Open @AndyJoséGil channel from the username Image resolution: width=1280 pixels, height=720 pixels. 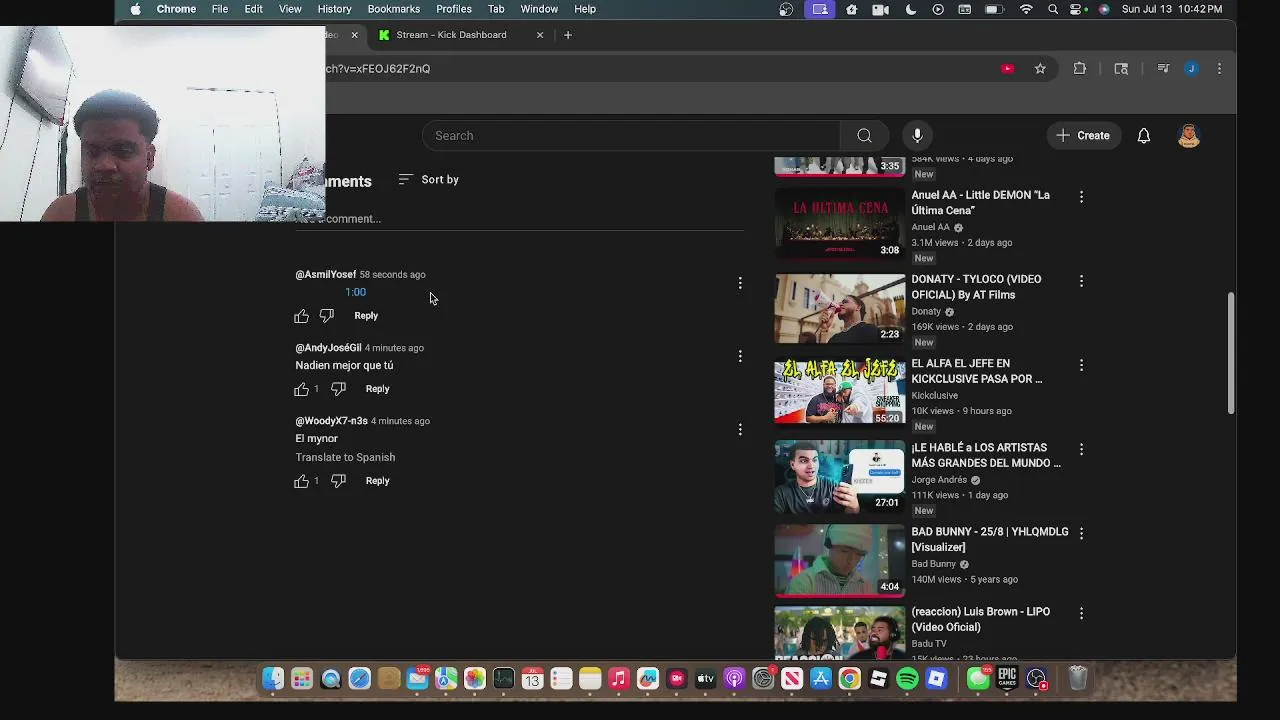[328, 348]
